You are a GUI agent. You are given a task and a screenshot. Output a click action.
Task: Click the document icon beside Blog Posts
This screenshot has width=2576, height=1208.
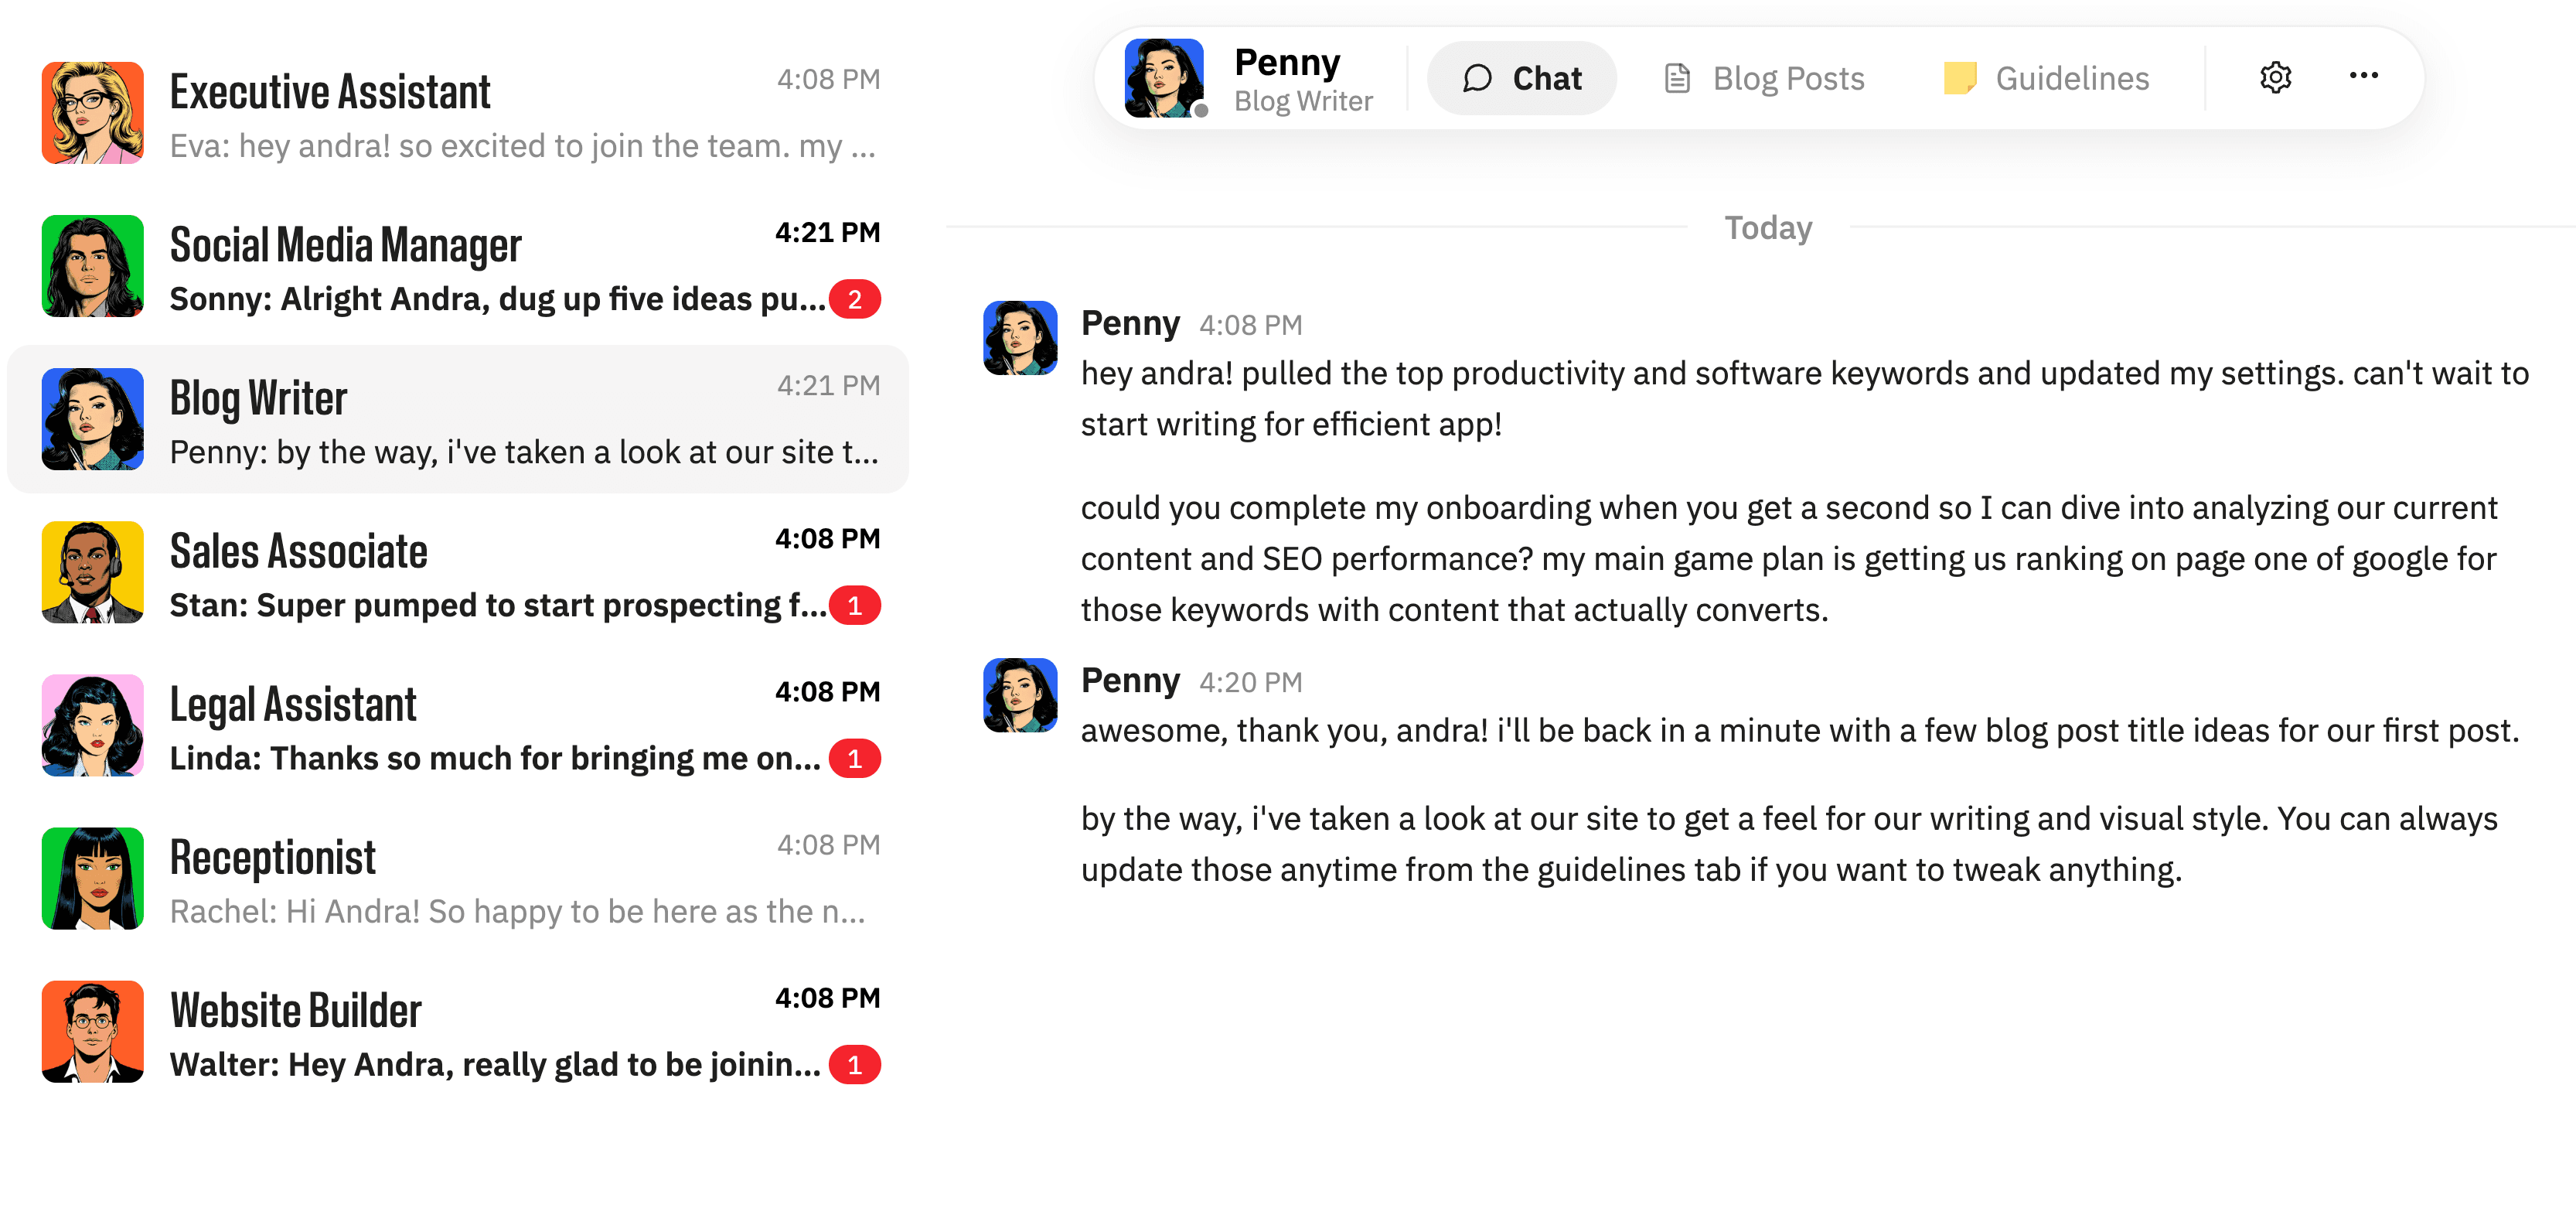pos(1677,78)
